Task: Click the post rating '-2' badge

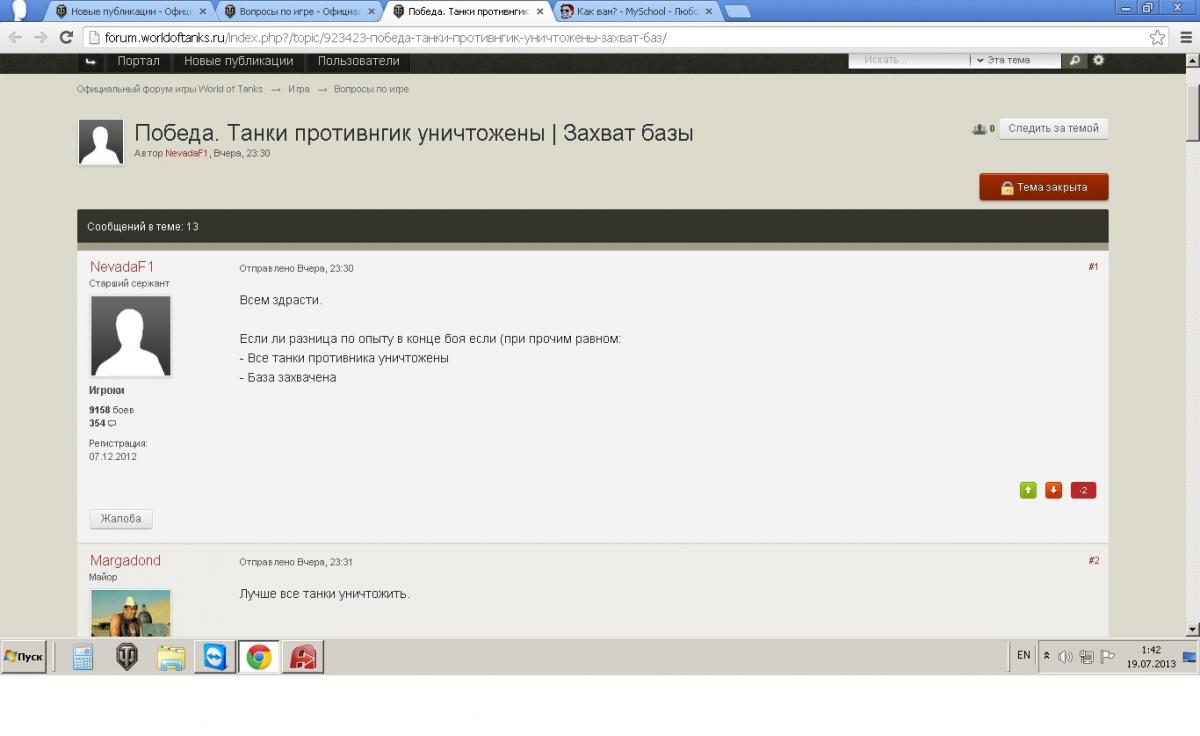Action: coord(1083,490)
